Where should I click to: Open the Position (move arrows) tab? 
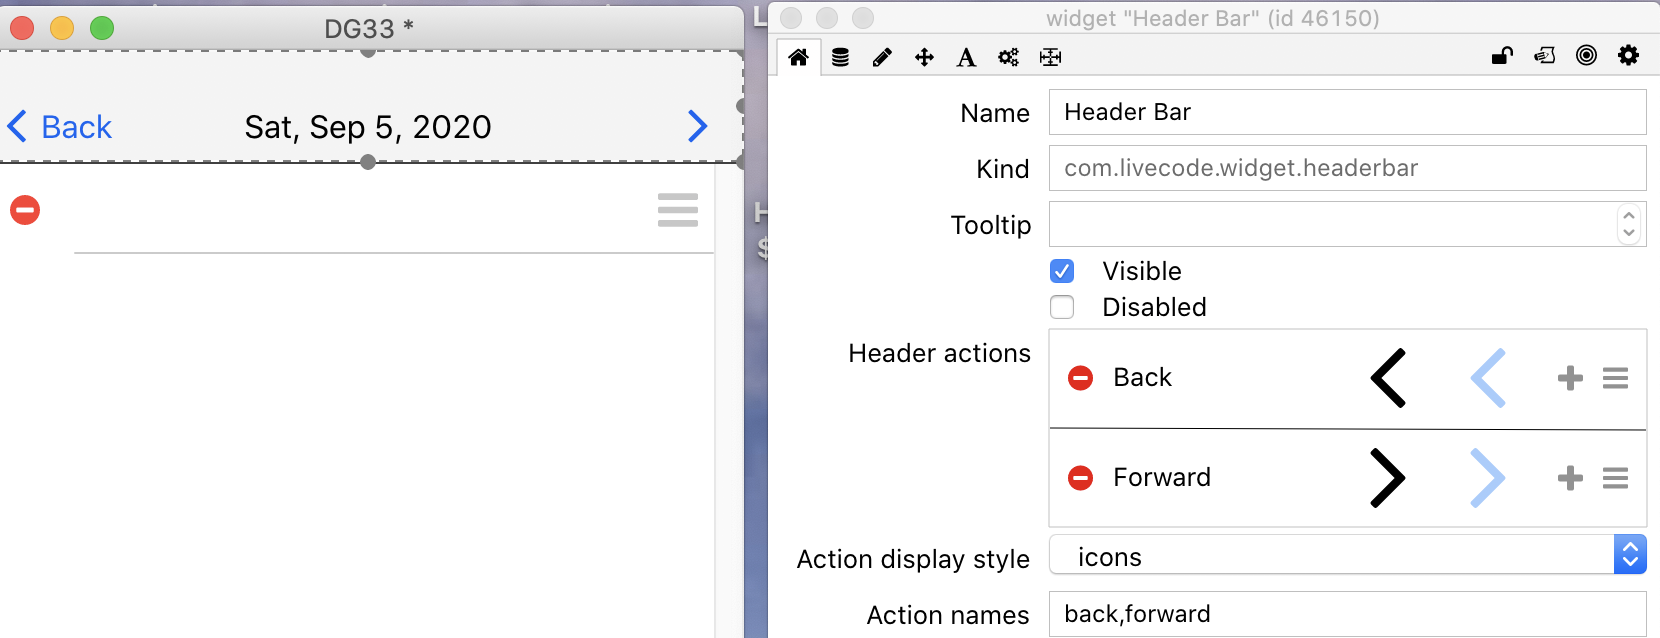[x=924, y=57]
